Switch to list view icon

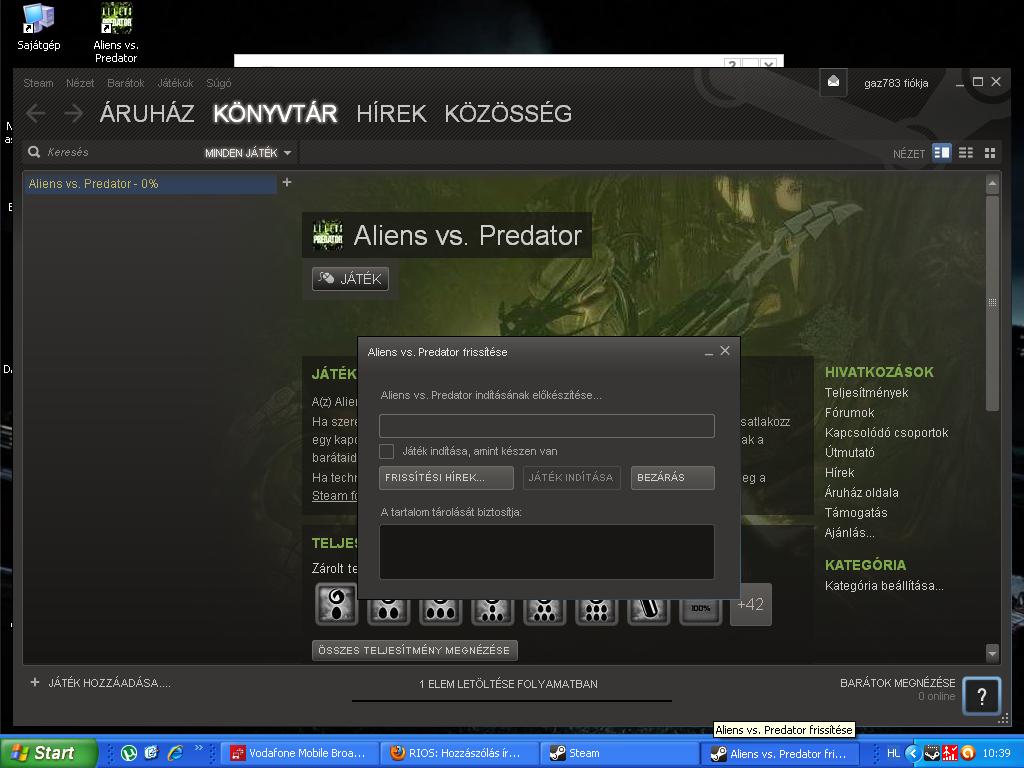tap(966, 152)
